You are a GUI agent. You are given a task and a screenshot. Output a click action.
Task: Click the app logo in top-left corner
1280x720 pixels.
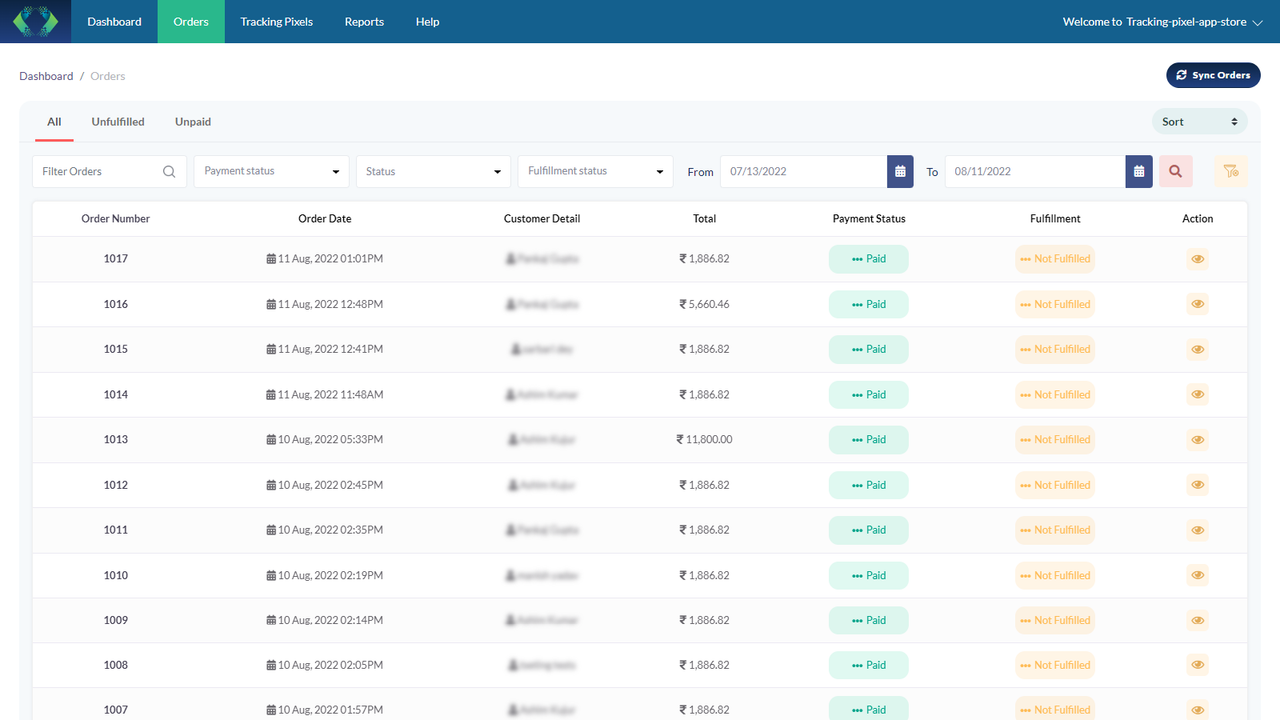tap(36, 21)
